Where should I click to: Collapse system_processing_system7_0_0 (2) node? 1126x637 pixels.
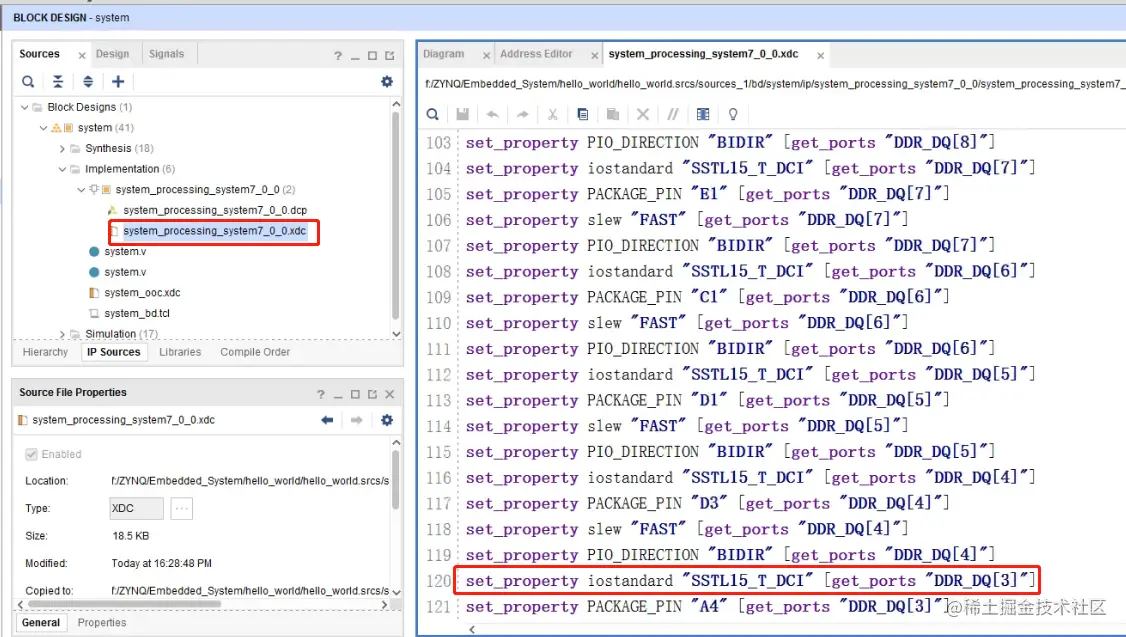81,190
